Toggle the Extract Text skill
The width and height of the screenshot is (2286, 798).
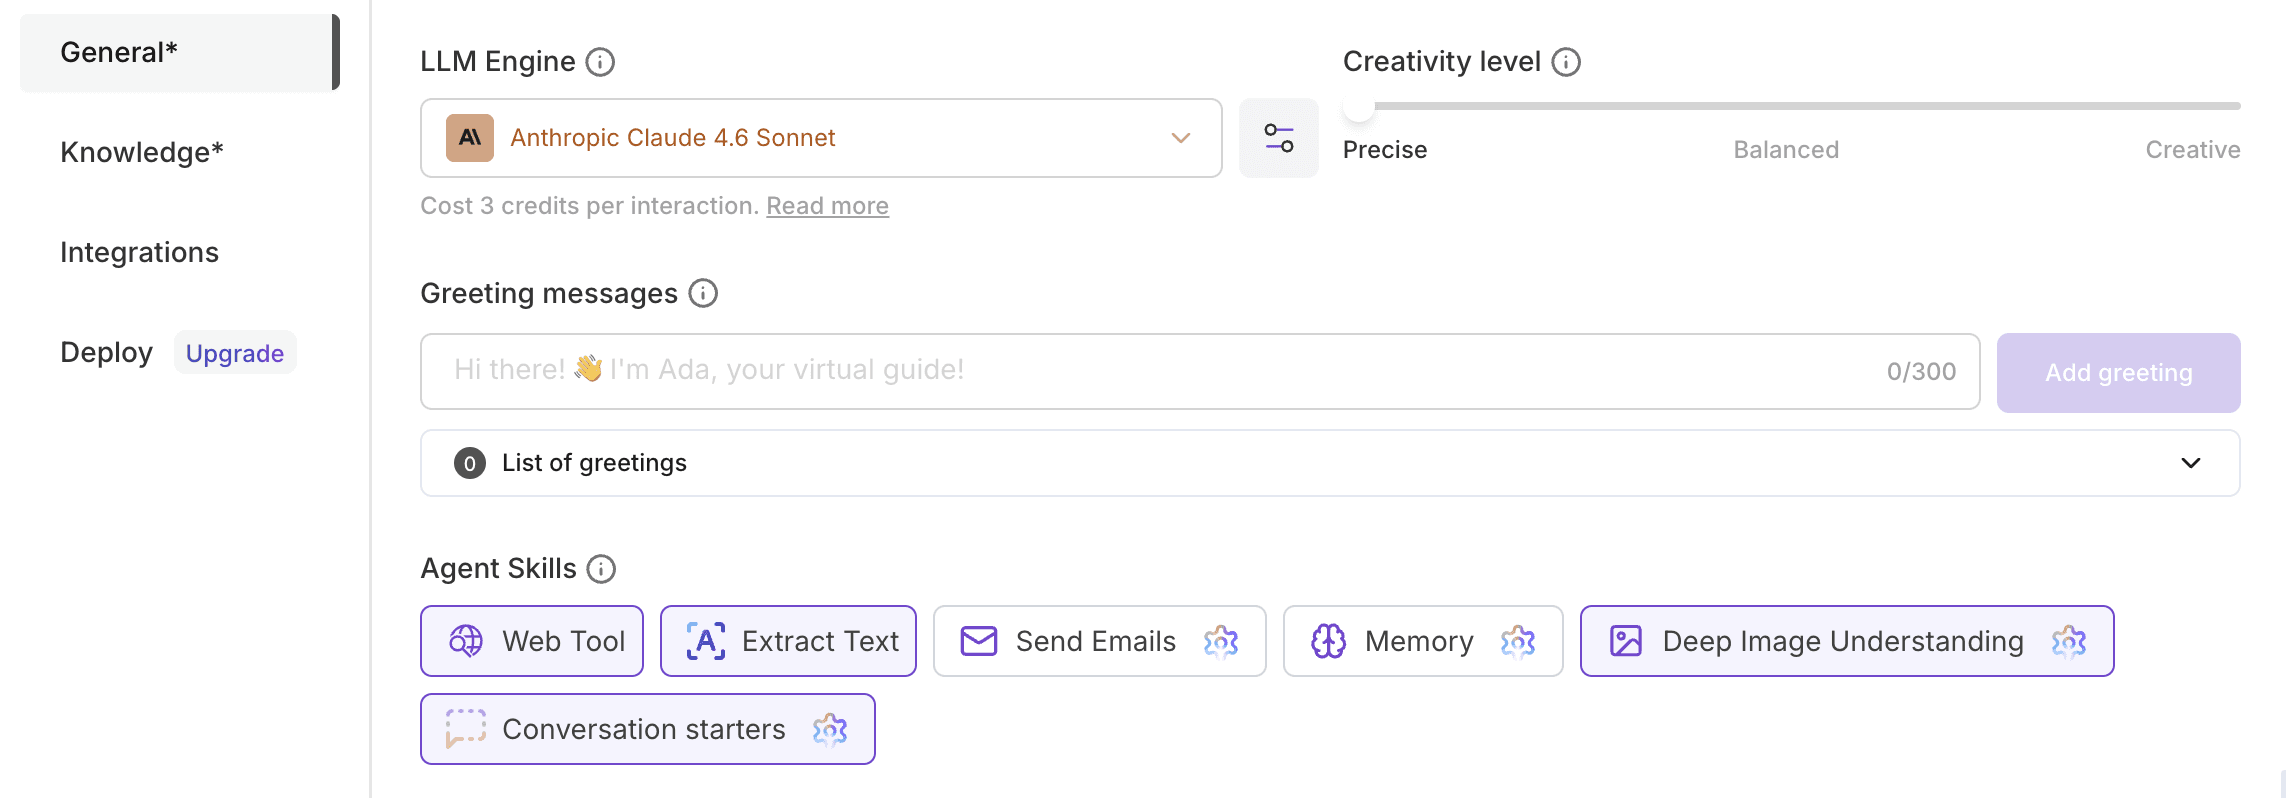tap(788, 641)
